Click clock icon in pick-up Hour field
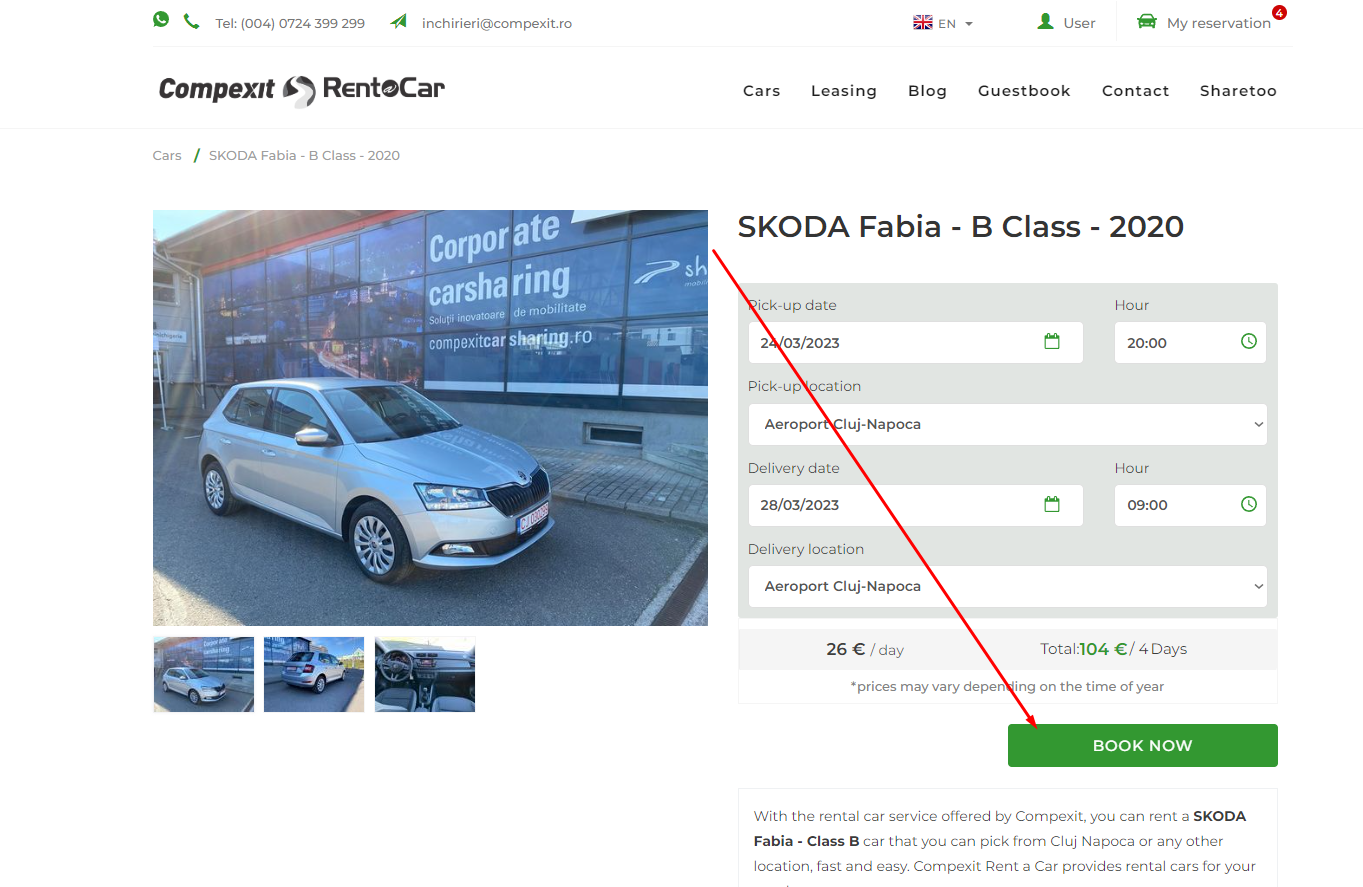The width and height of the screenshot is (1363, 887). point(1249,341)
